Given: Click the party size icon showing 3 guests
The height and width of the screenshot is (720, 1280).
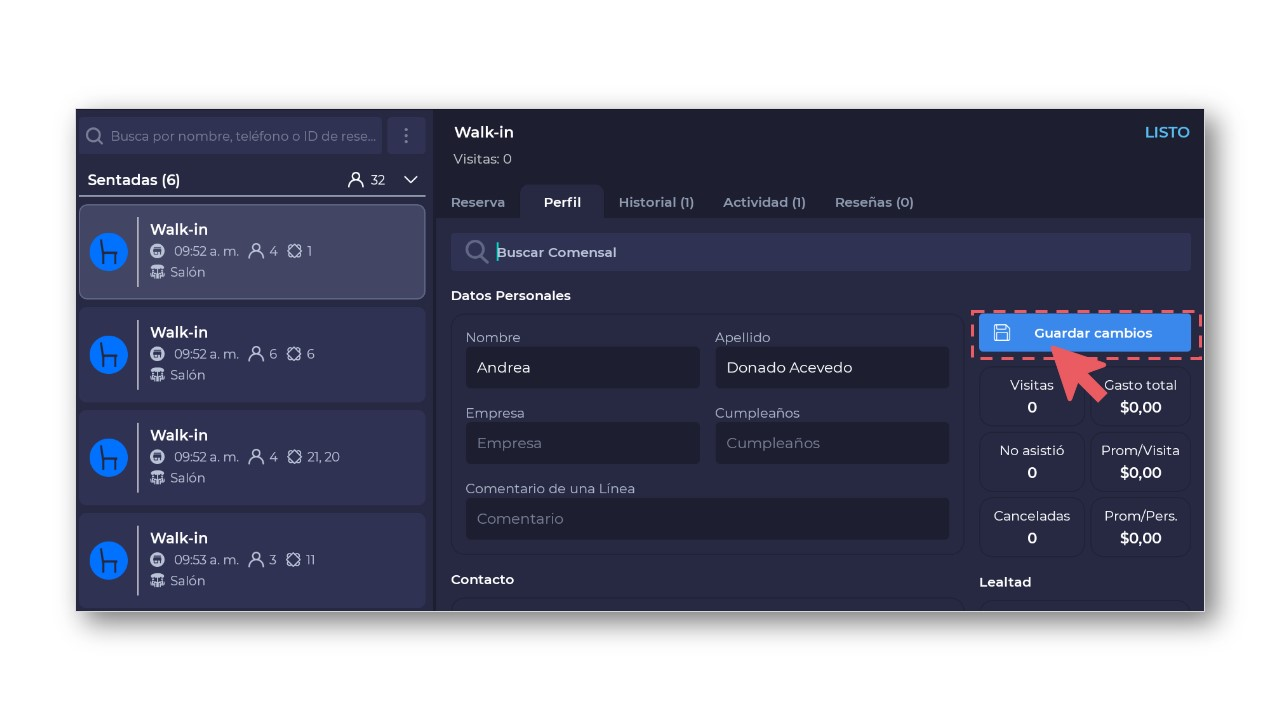Looking at the screenshot, I should pos(256,560).
